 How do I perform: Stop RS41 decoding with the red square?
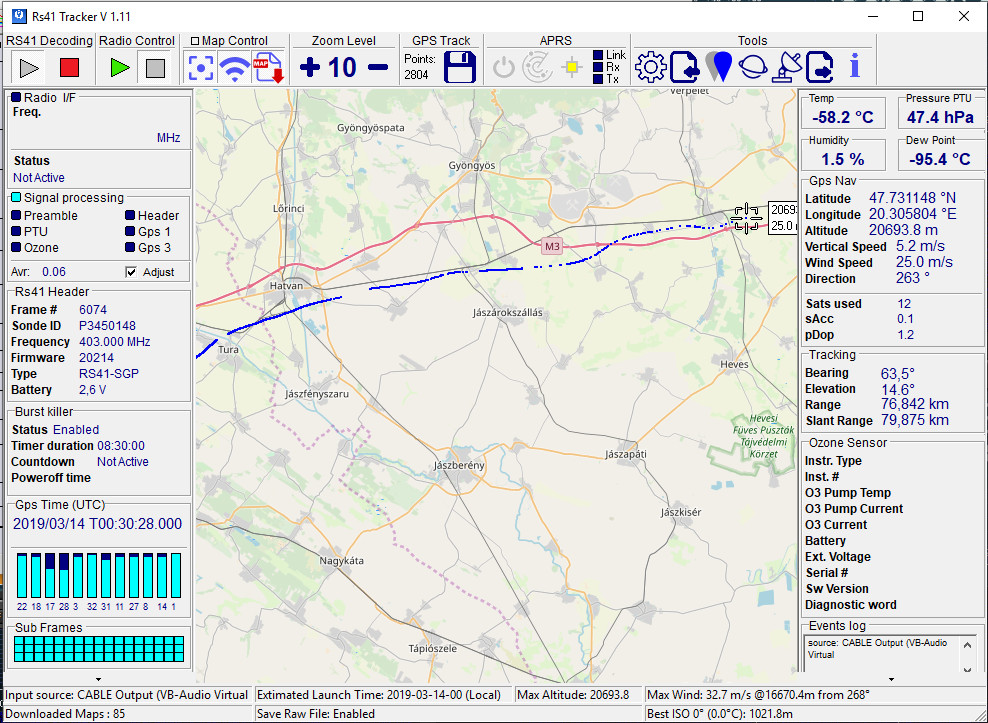tap(69, 68)
